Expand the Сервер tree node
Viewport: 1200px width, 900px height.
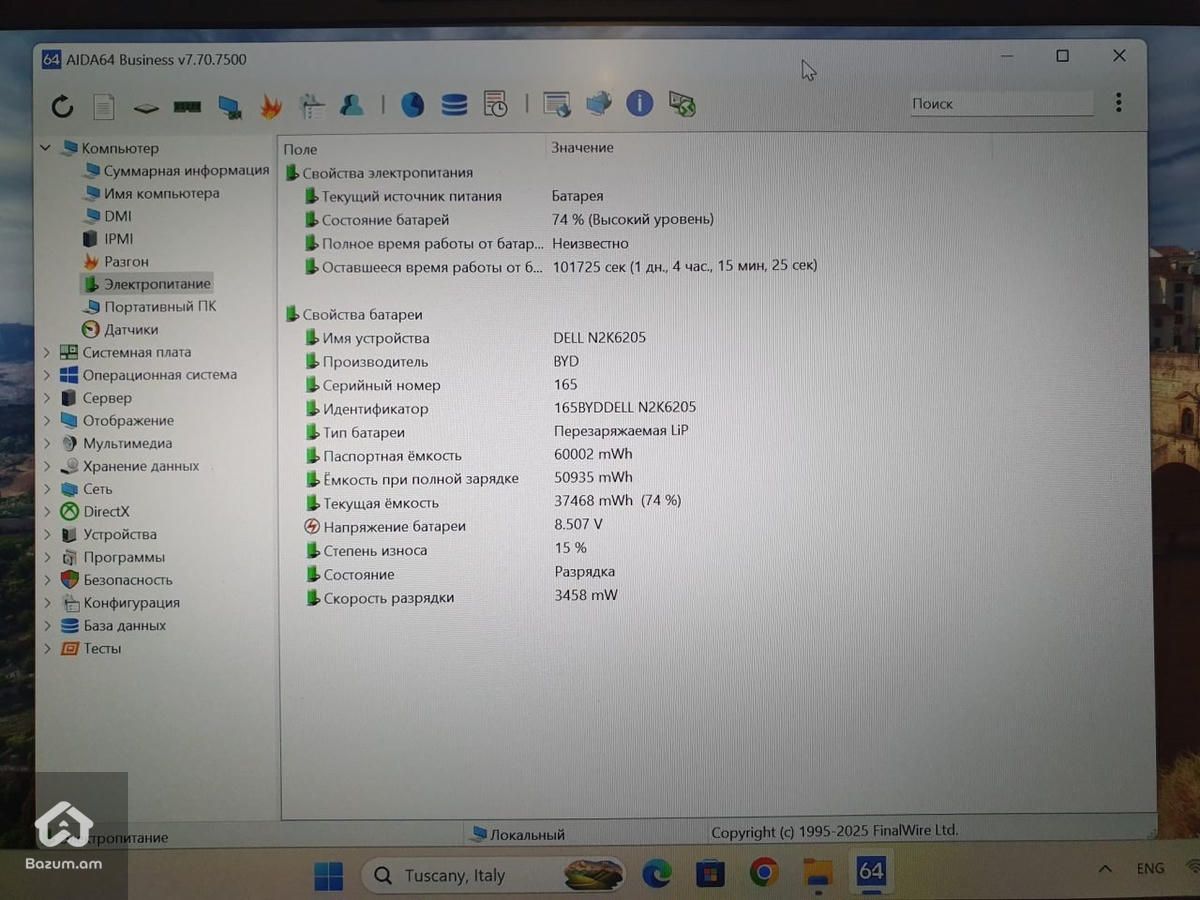(46, 398)
